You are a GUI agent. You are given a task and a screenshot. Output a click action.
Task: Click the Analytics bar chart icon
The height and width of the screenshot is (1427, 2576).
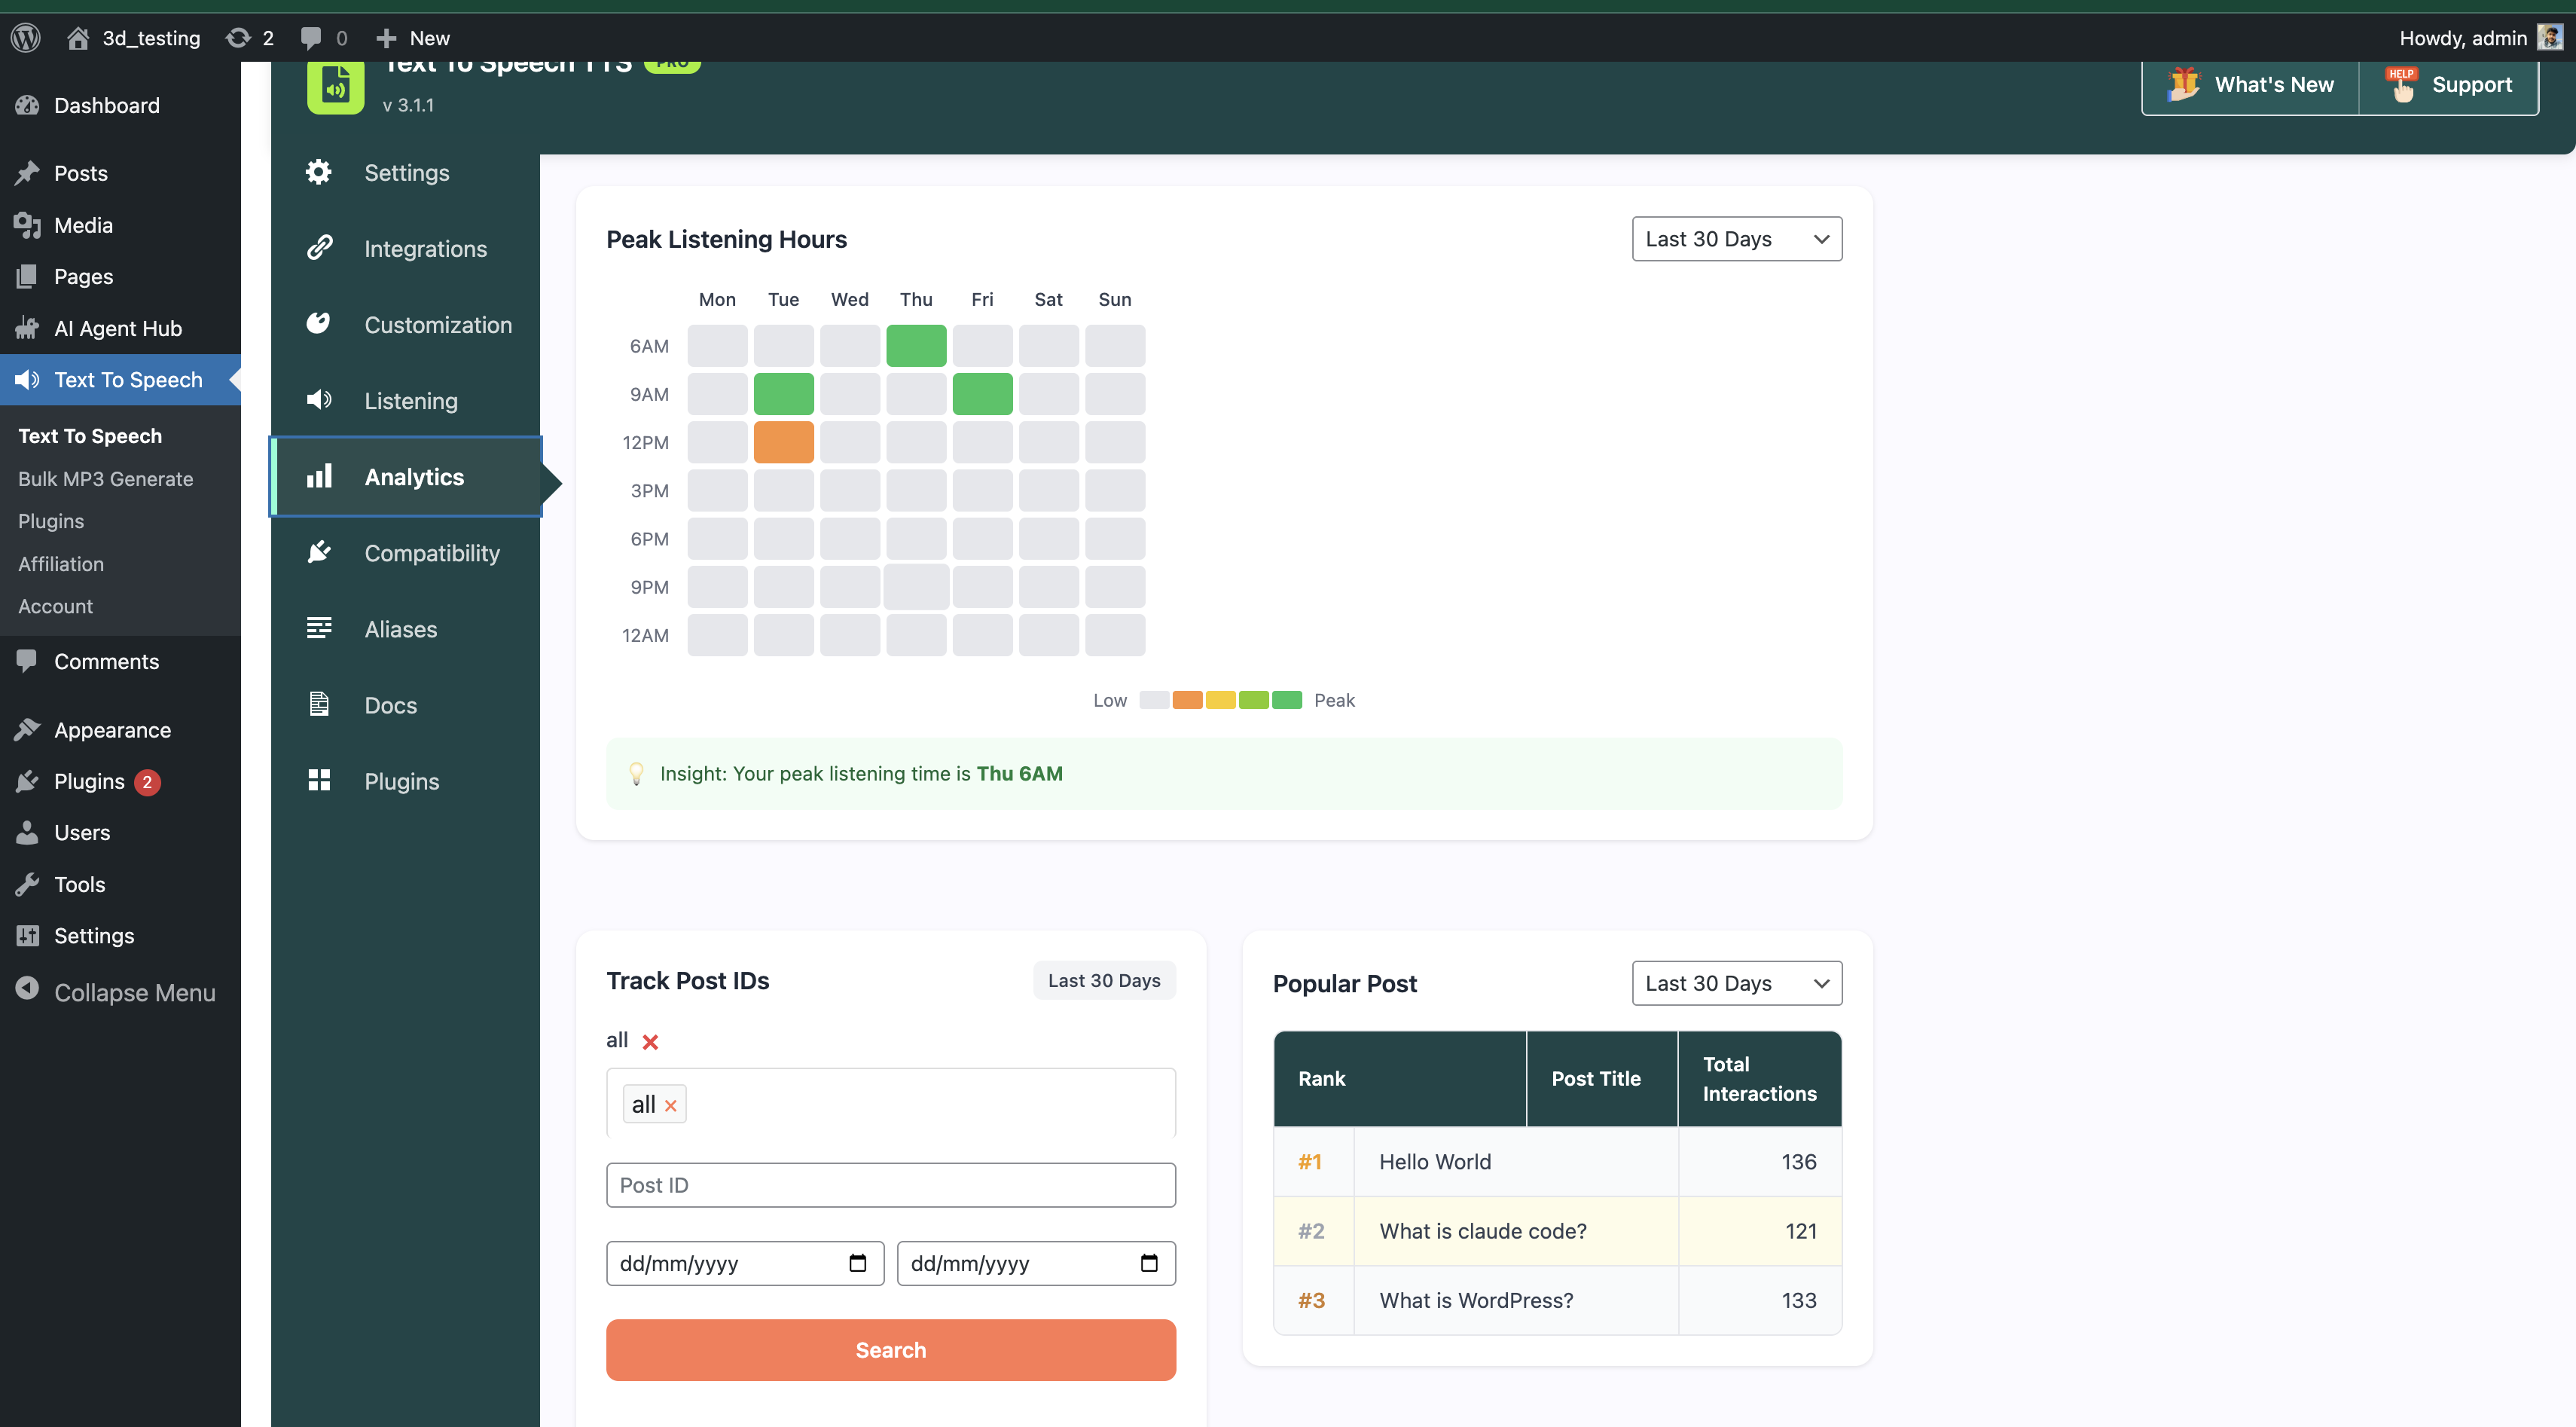[x=318, y=477]
